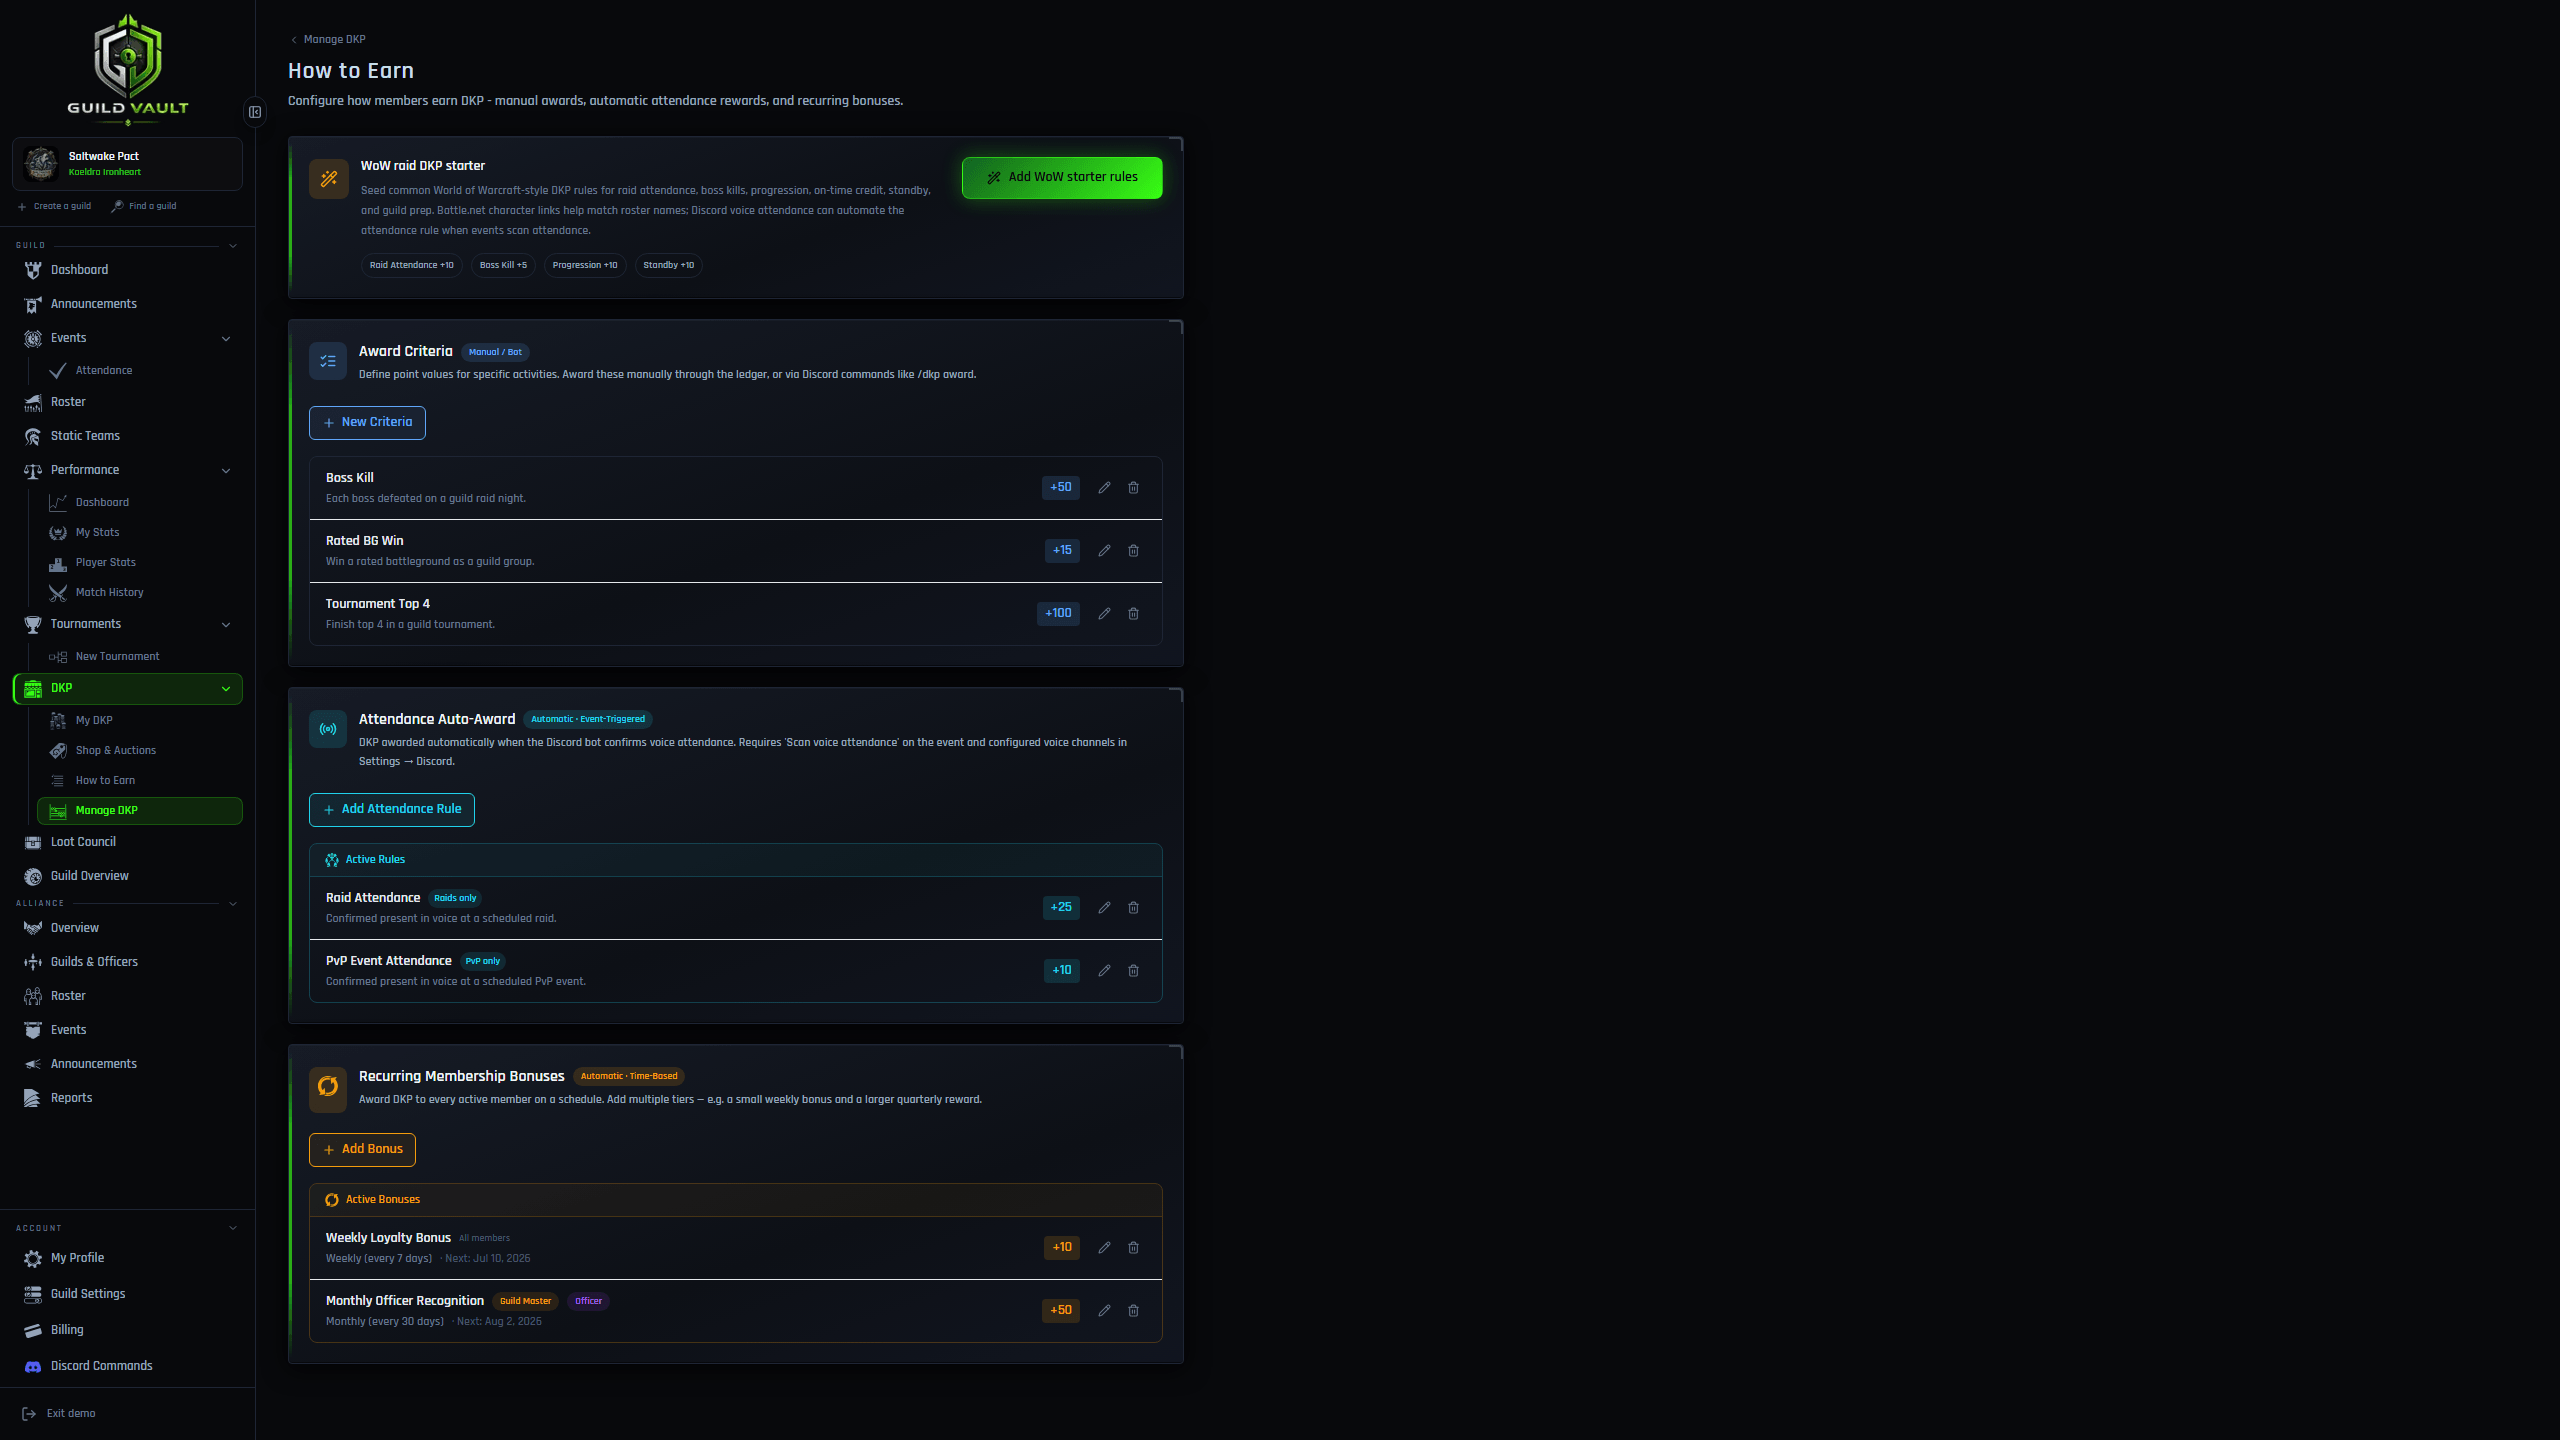Edit the Weekly Loyalty Bonus
This screenshot has height=1440, width=2560.
pos(1104,1248)
